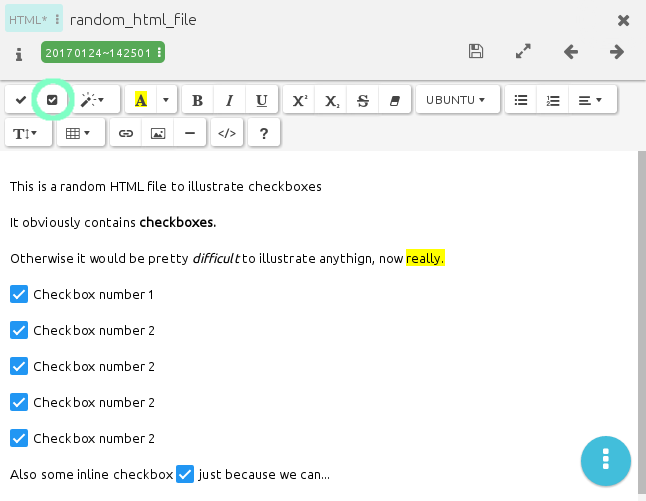
Task: Apply strikethrough formatting
Action: pos(362,100)
